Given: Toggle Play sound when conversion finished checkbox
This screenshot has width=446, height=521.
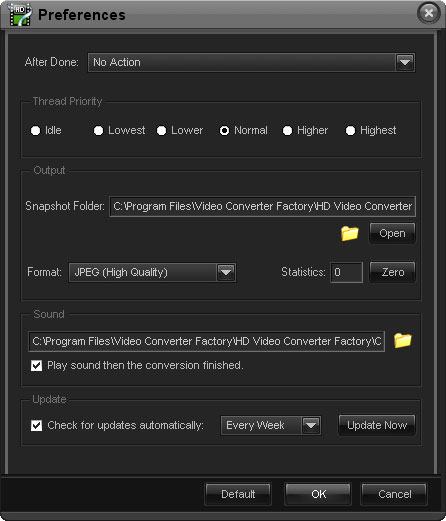Looking at the screenshot, I should (36, 365).
